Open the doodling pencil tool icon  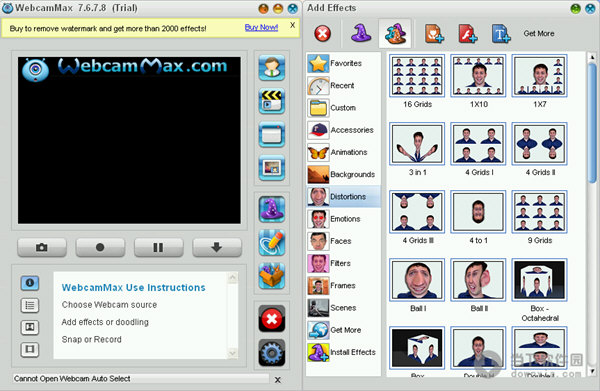[x=272, y=243]
